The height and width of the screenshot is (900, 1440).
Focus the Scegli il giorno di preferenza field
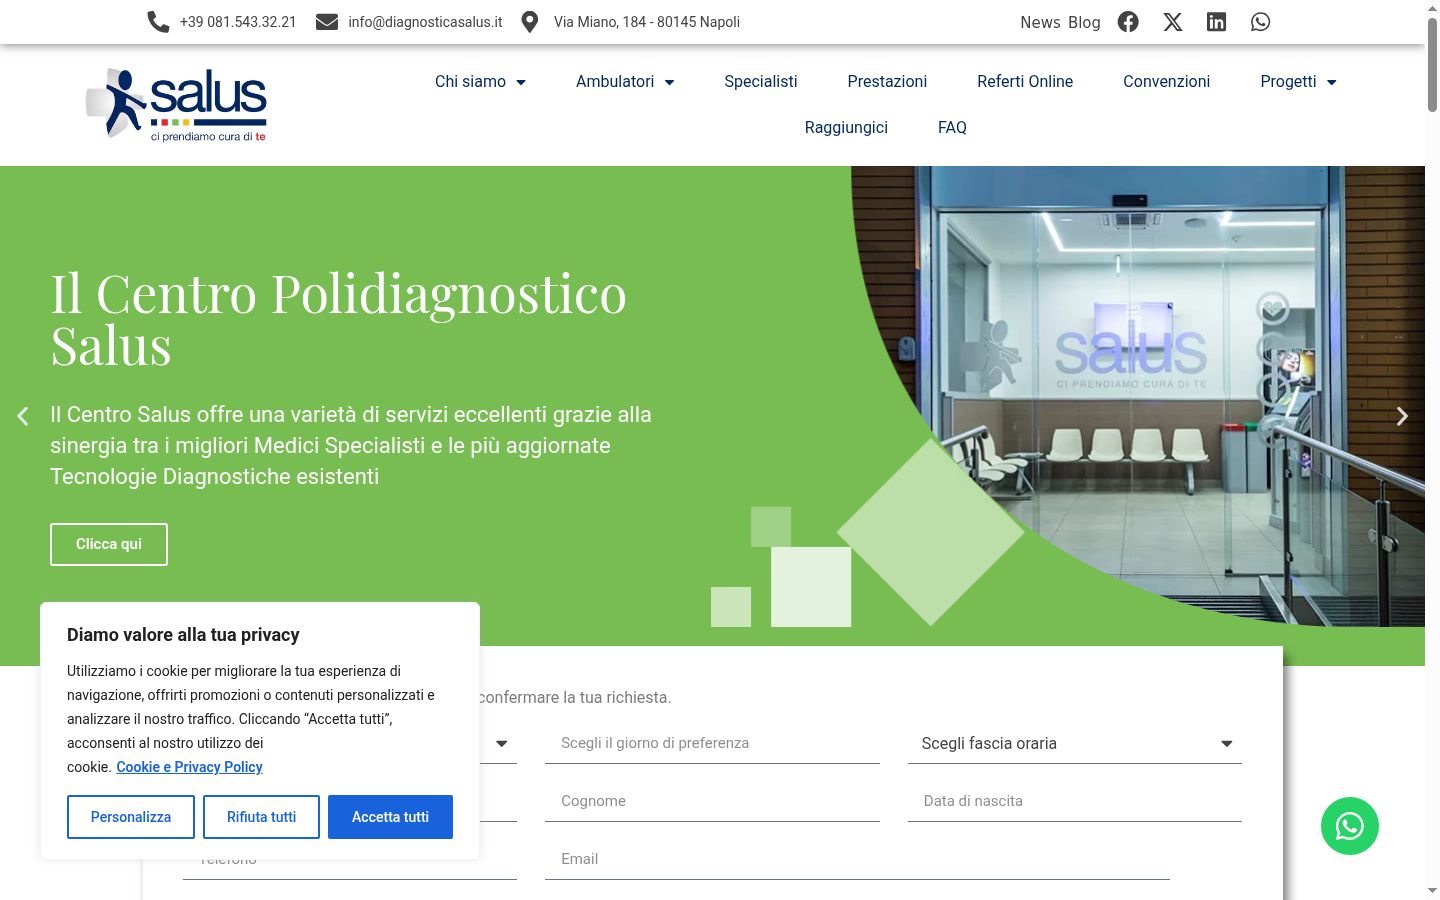(712, 743)
